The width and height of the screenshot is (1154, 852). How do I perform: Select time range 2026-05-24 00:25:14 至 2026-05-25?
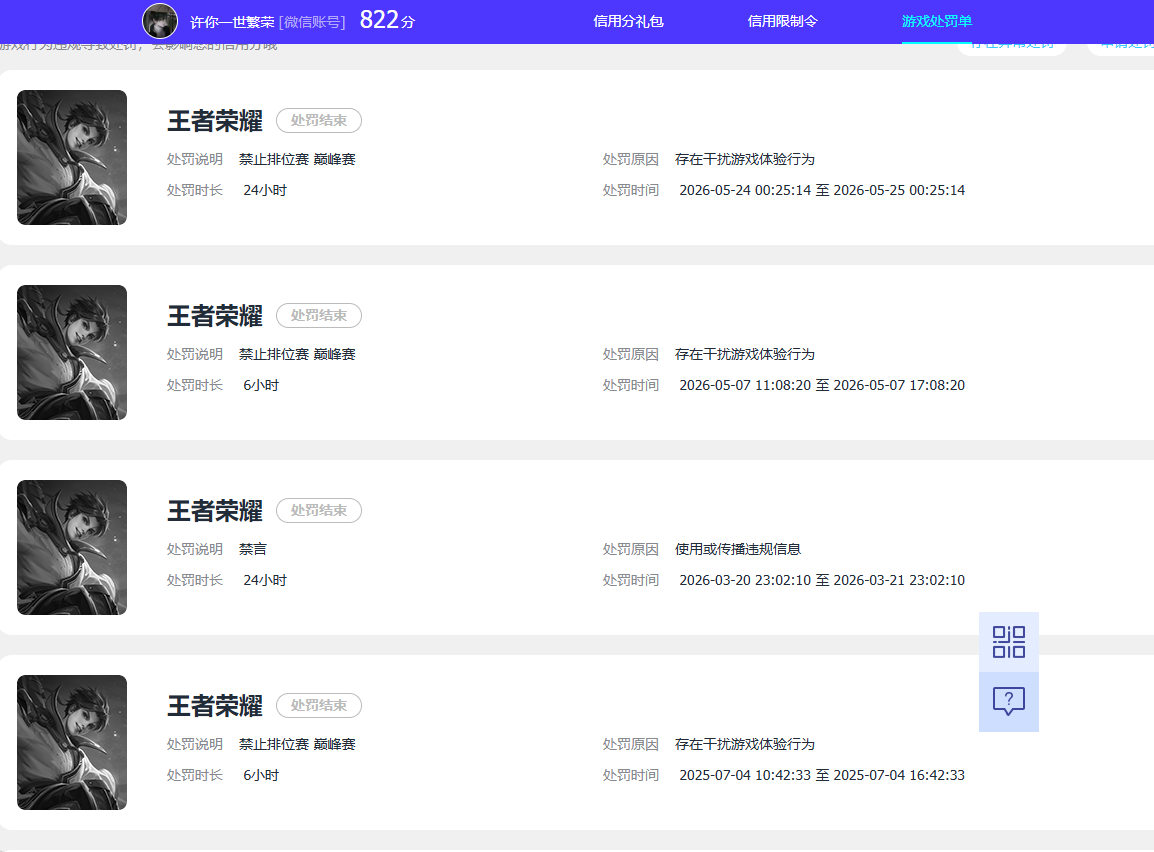pos(822,191)
